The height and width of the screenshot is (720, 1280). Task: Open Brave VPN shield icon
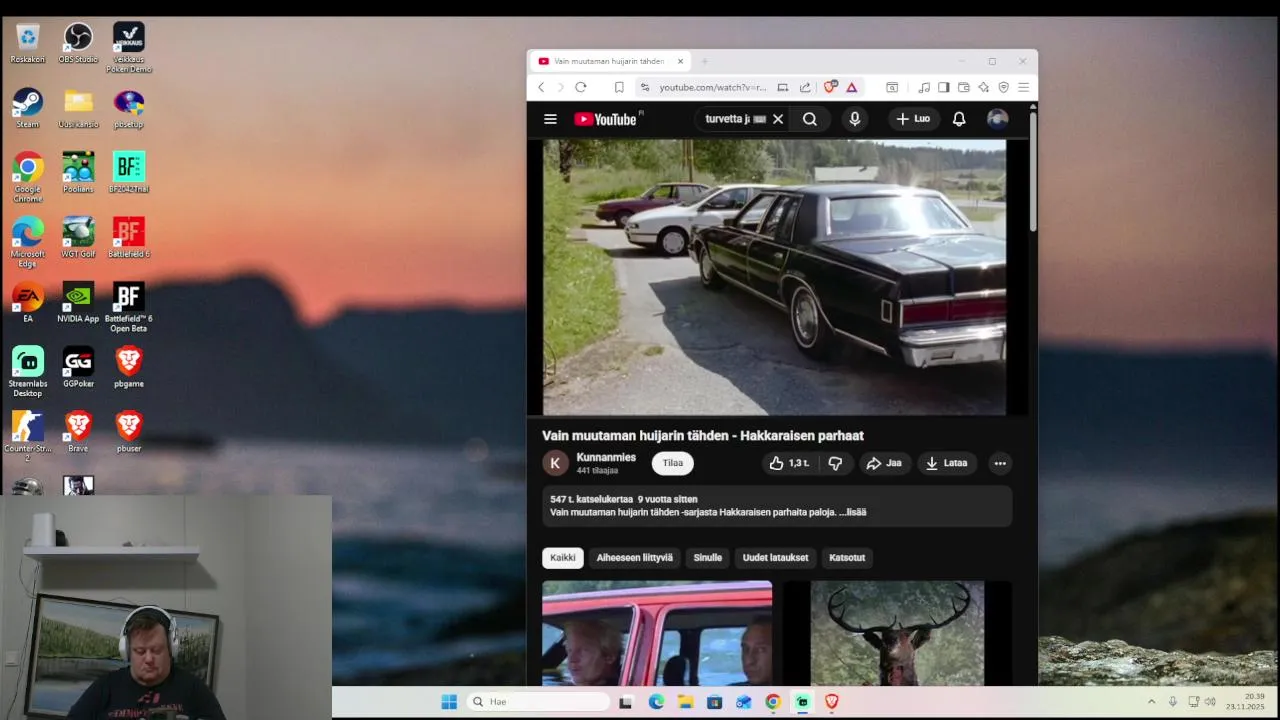click(x=1004, y=87)
